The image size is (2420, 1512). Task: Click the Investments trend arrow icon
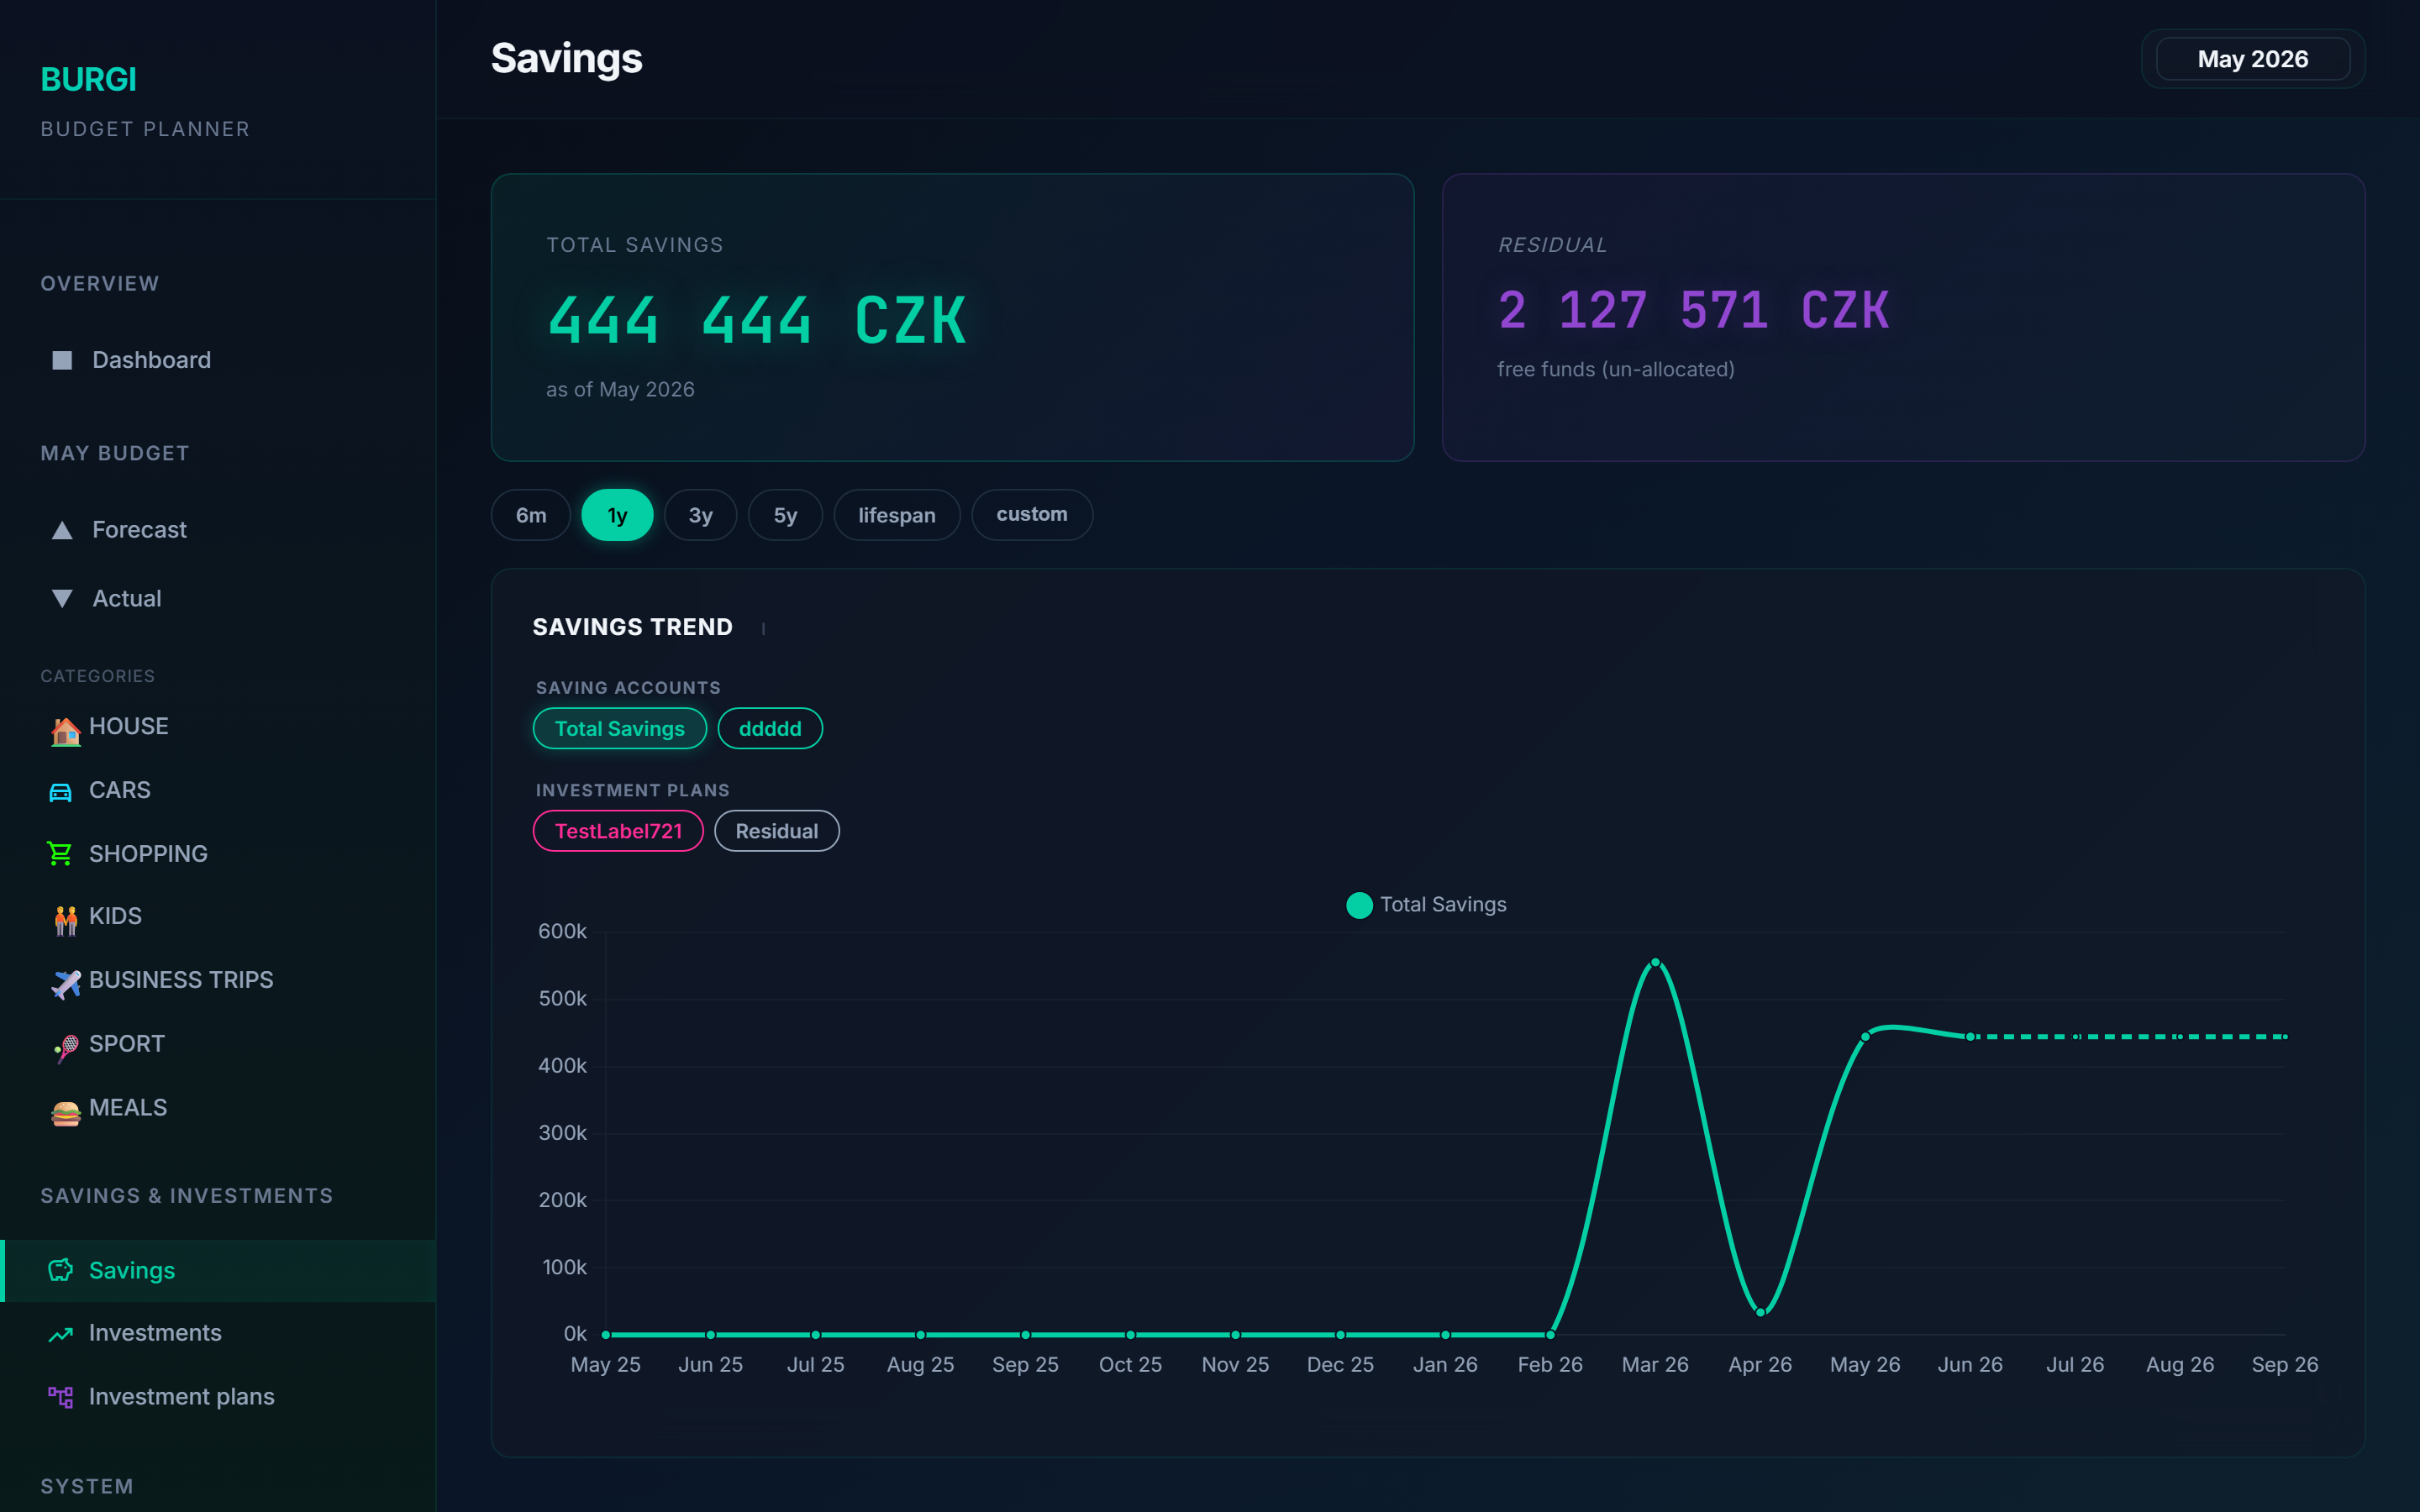[61, 1334]
